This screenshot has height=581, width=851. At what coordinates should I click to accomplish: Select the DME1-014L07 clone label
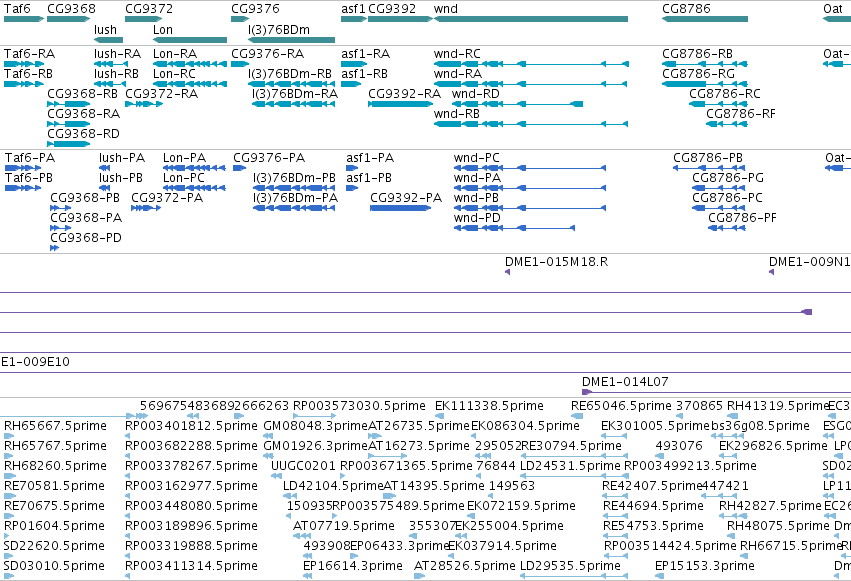tap(625, 382)
